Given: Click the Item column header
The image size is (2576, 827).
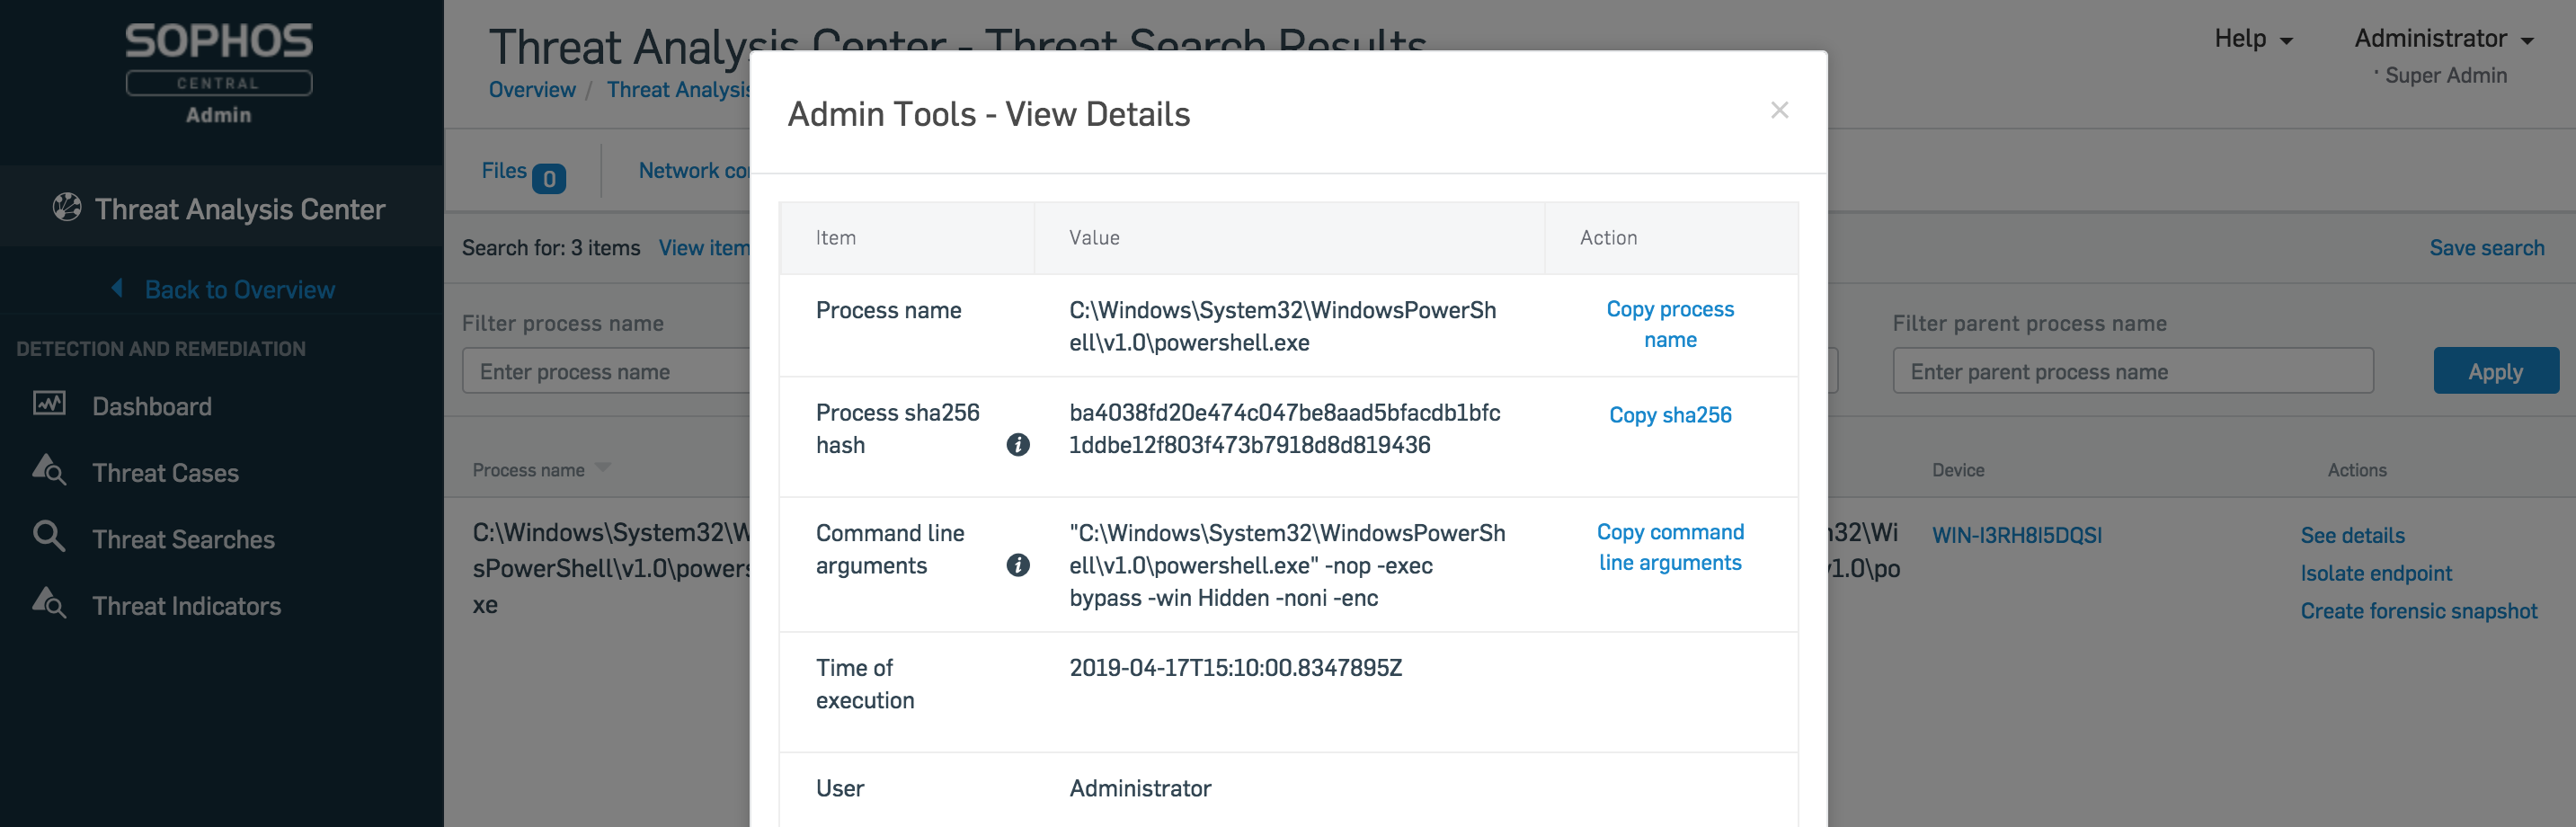Looking at the screenshot, I should 835,238.
